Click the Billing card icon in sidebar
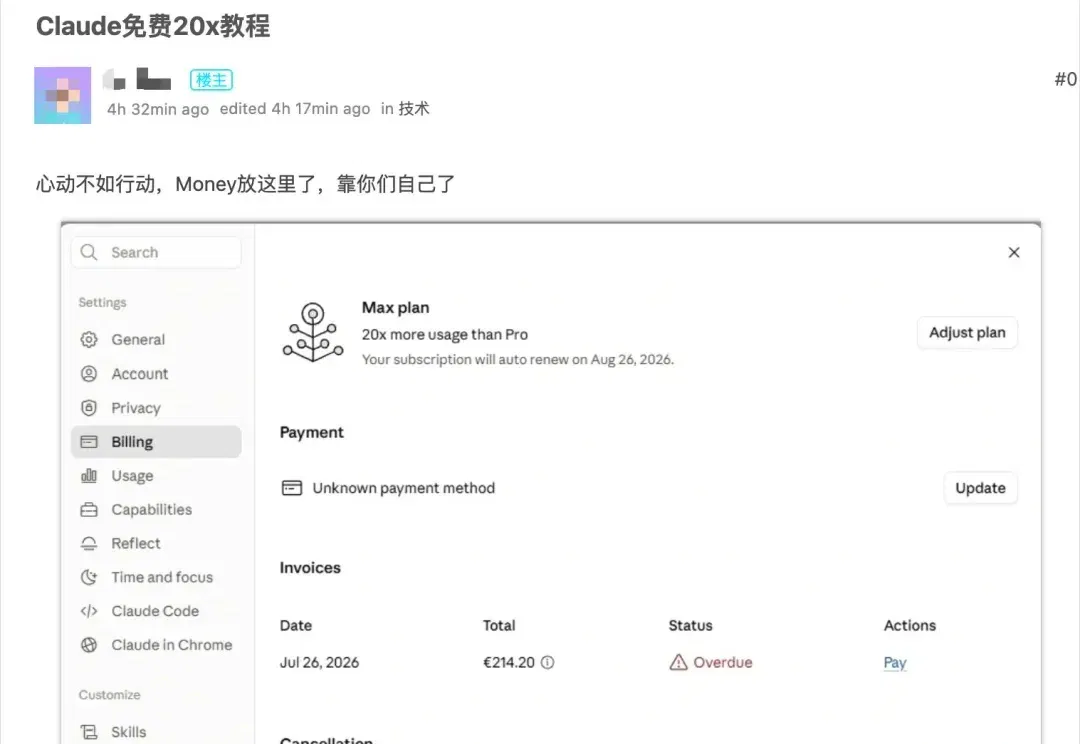Image resolution: width=1080 pixels, height=744 pixels. point(89,442)
